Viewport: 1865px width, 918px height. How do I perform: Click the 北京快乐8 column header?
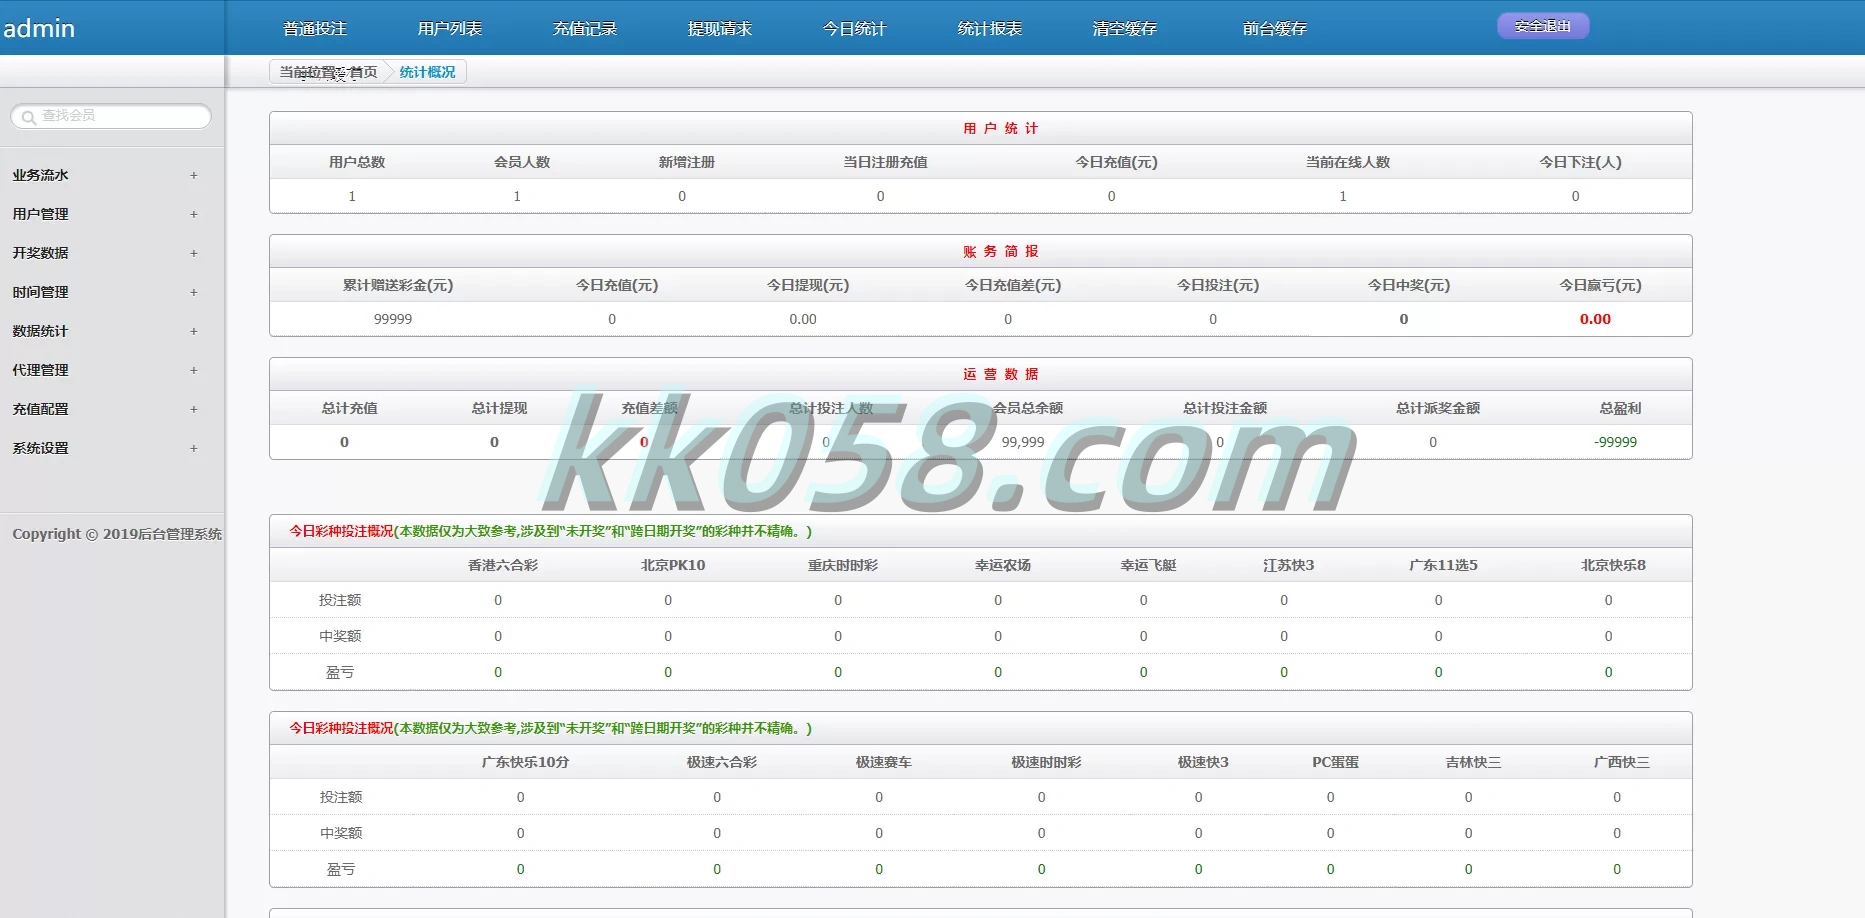pyautogui.click(x=1613, y=565)
